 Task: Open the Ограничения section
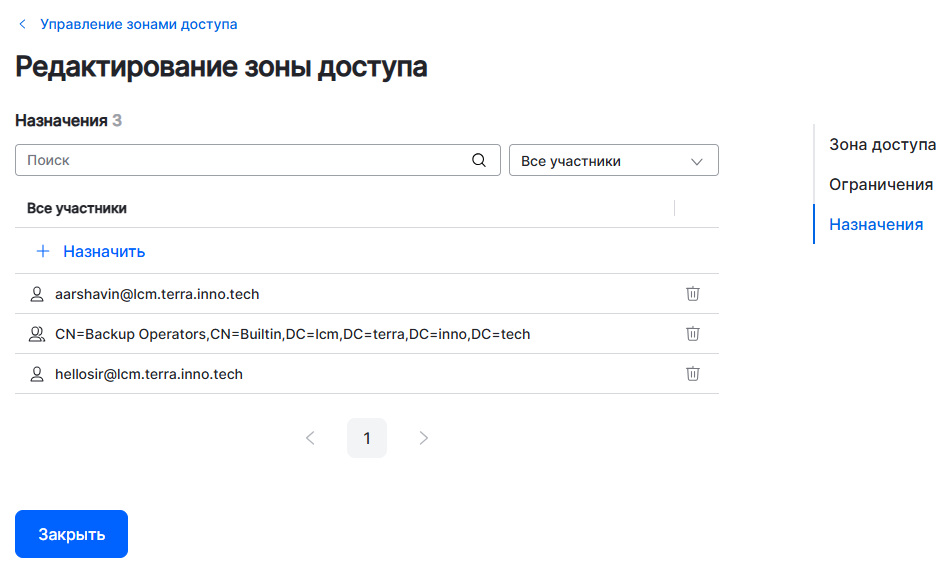point(881,184)
